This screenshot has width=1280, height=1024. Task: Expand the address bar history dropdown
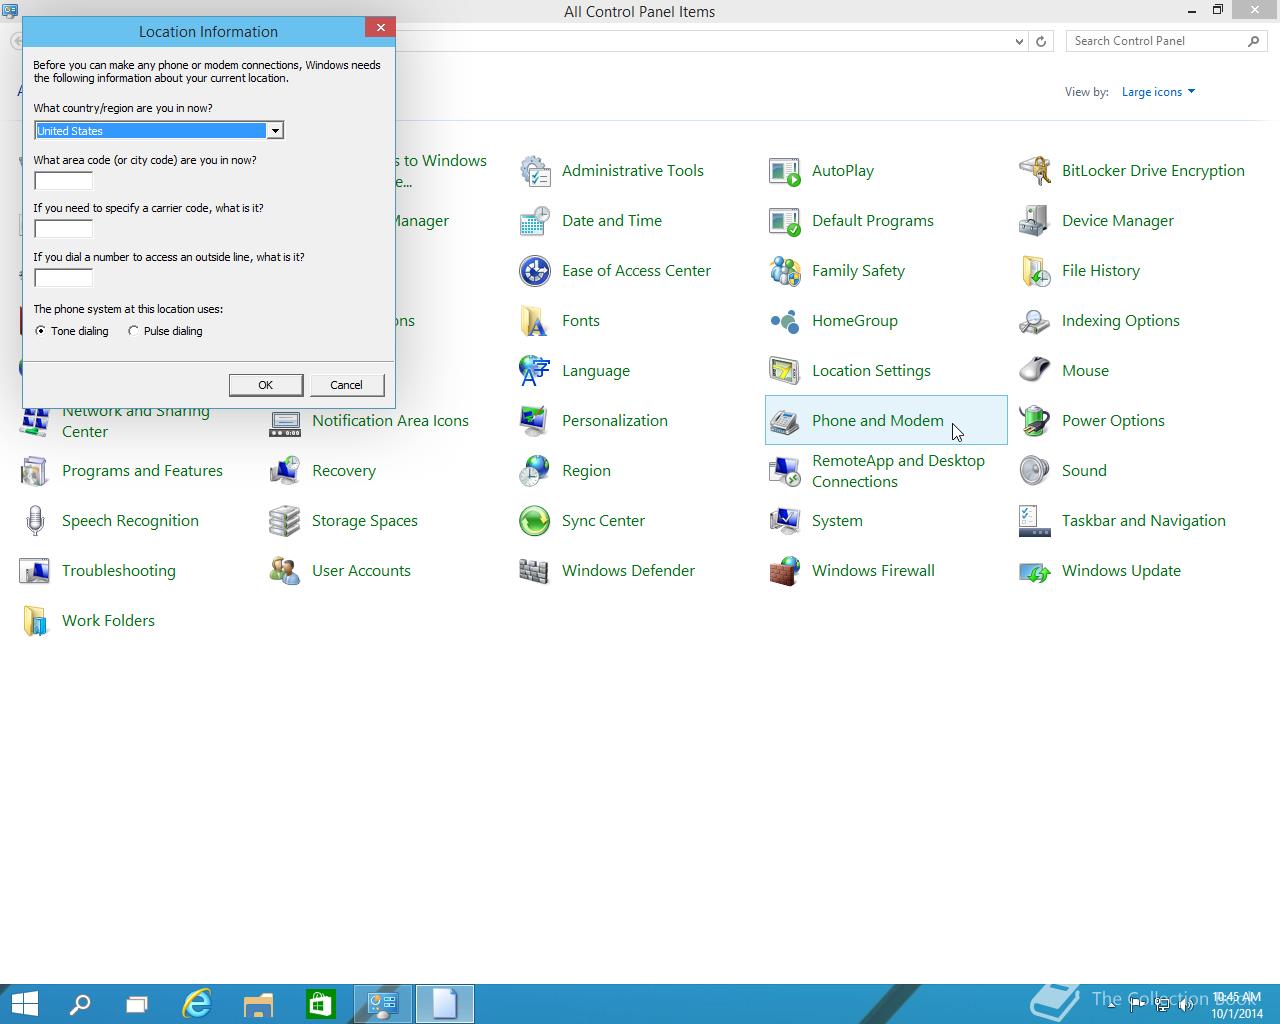pyautogui.click(x=1019, y=41)
